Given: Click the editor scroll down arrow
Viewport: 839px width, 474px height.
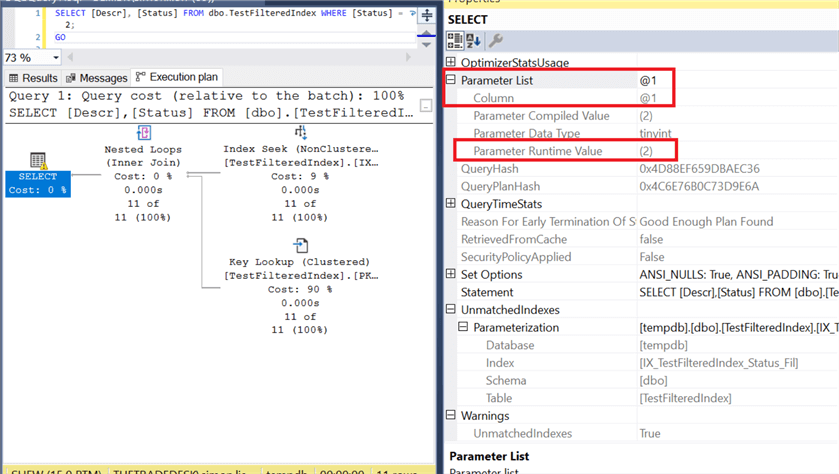Looking at the screenshot, I should click(x=426, y=45).
